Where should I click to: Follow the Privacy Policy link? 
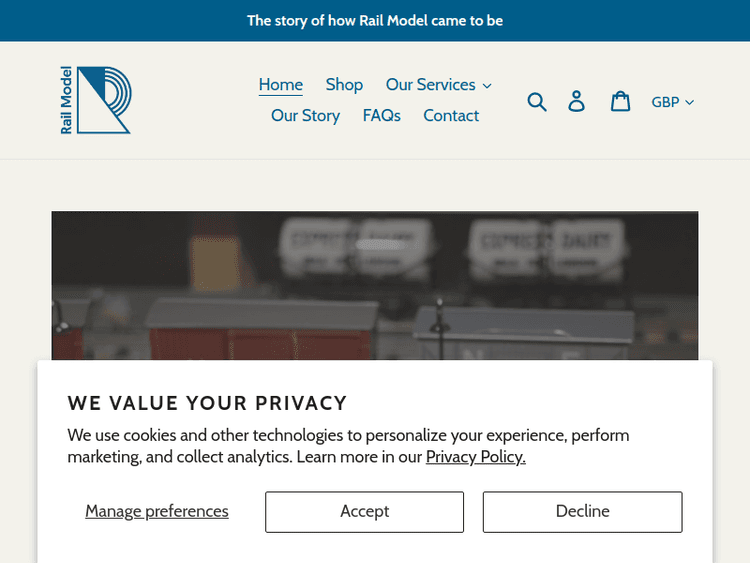[x=476, y=457]
